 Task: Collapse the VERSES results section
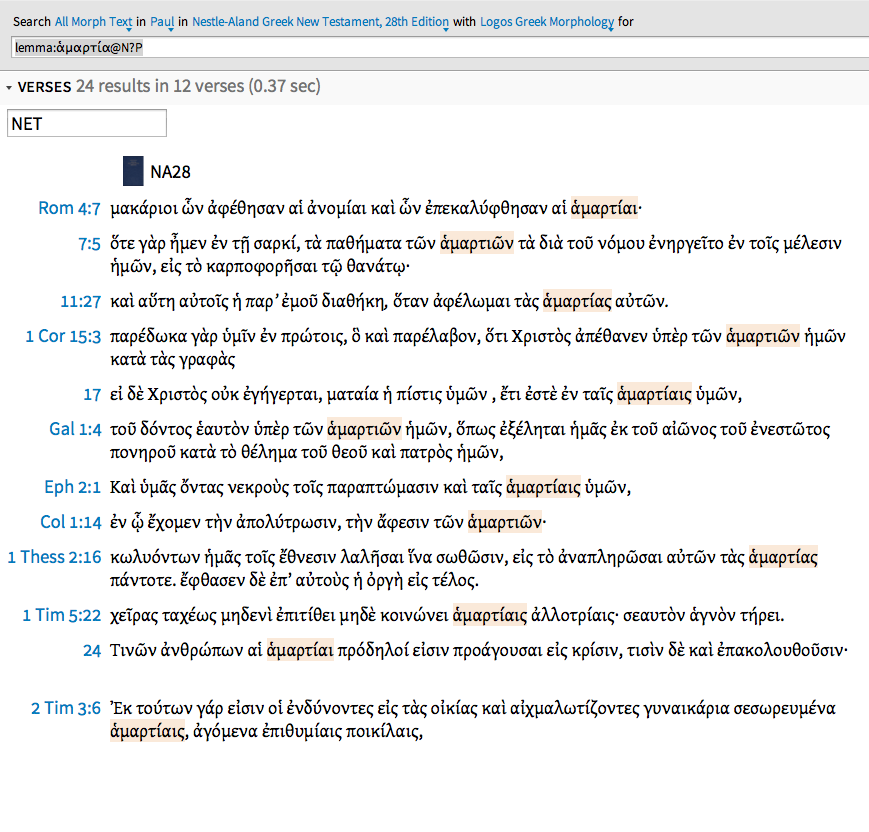[9, 88]
